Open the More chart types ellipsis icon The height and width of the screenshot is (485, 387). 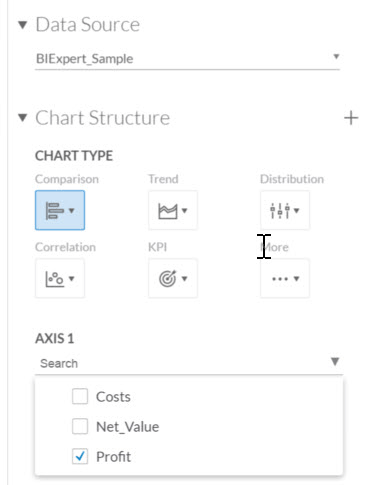pyautogui.click(x=280, y=279)
